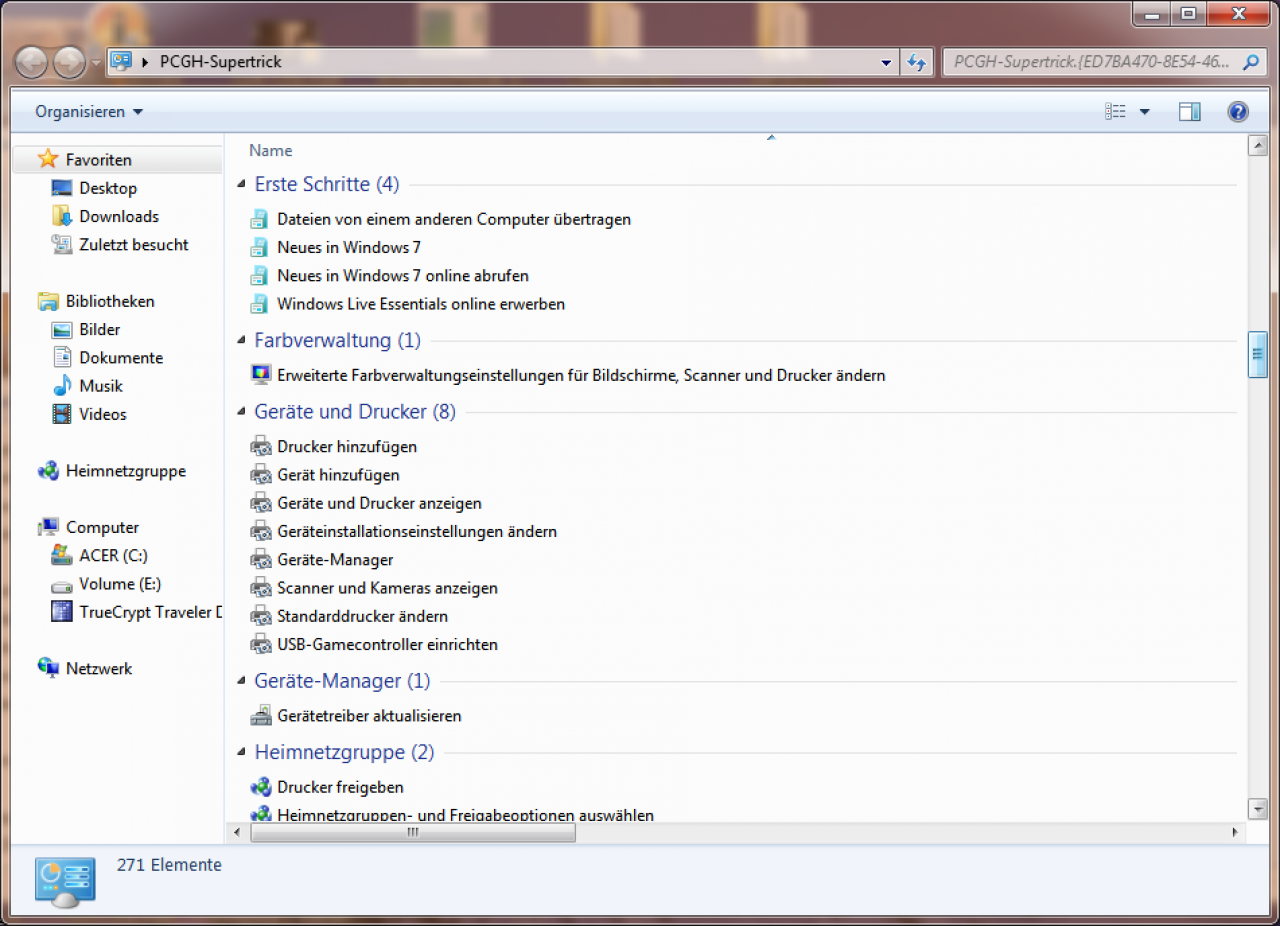Viewport: 1280px width, 926px height.
Task: Click the control panel icon in address bar
Action: click(x=121, y=62)
